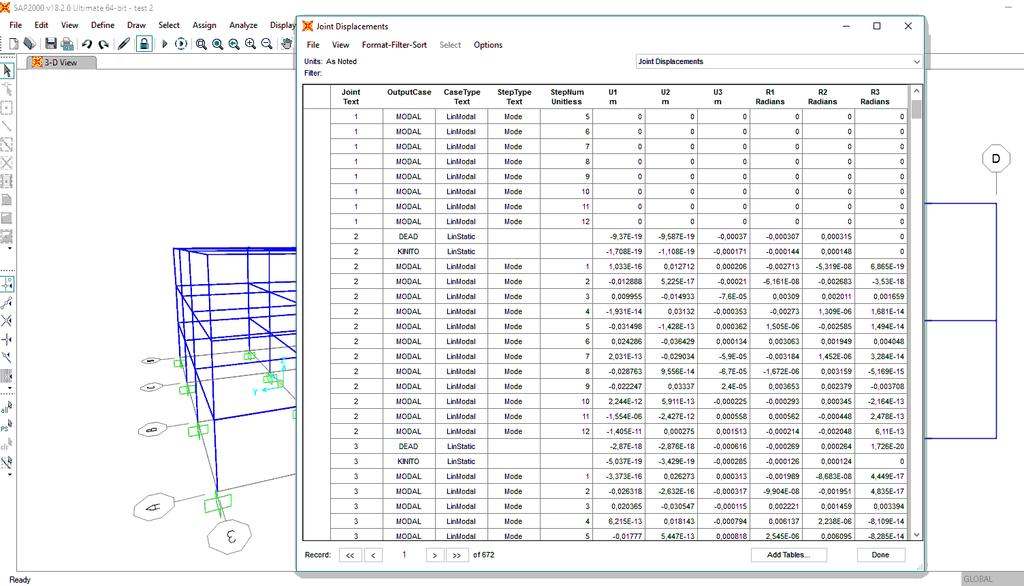Select the Draw Rectangular Area tool

7,218
